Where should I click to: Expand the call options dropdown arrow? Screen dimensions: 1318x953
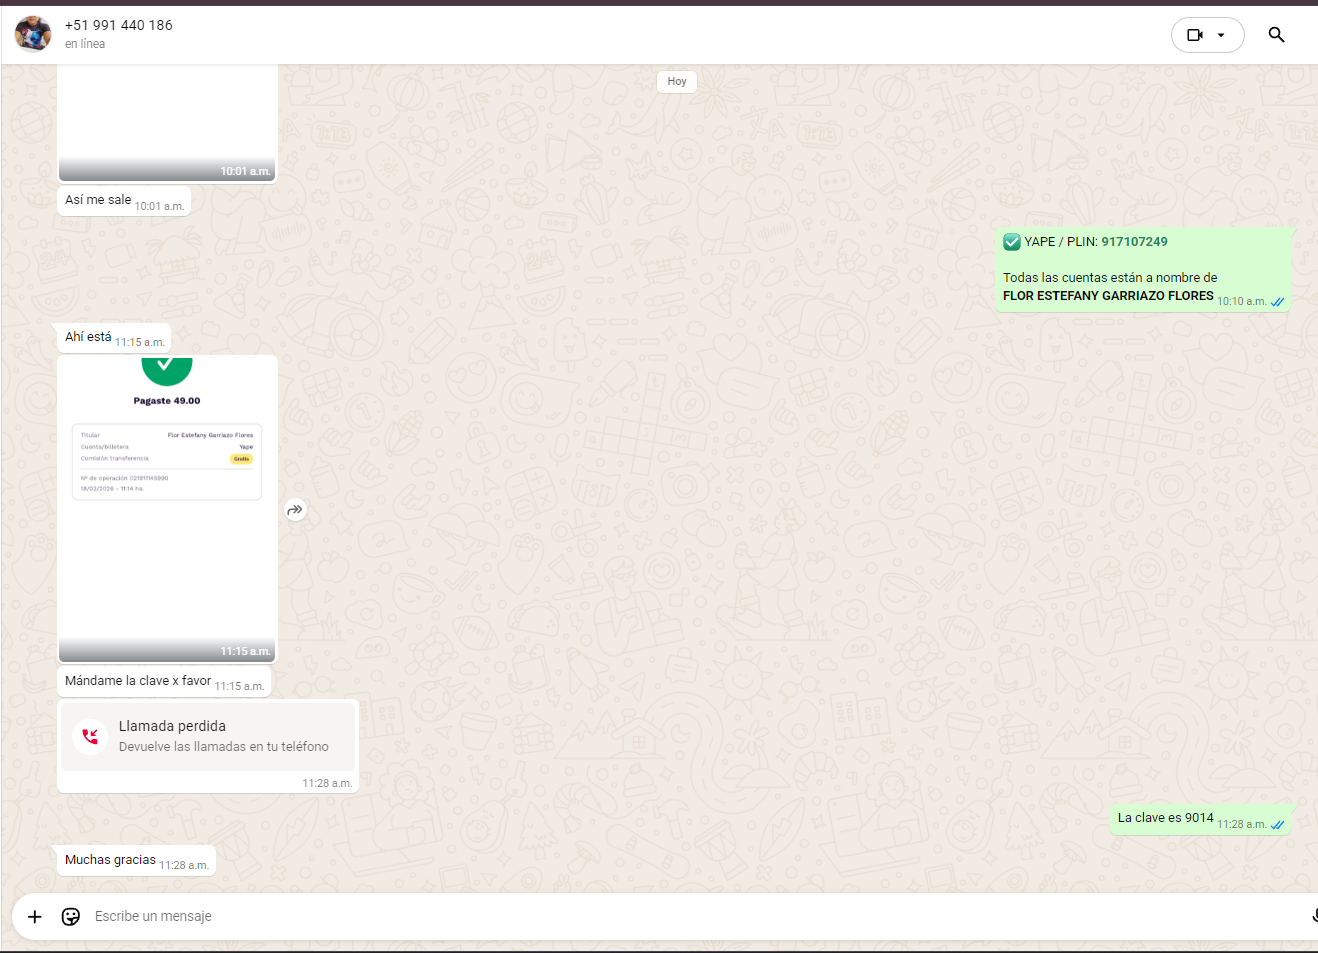click(1221, 35)
